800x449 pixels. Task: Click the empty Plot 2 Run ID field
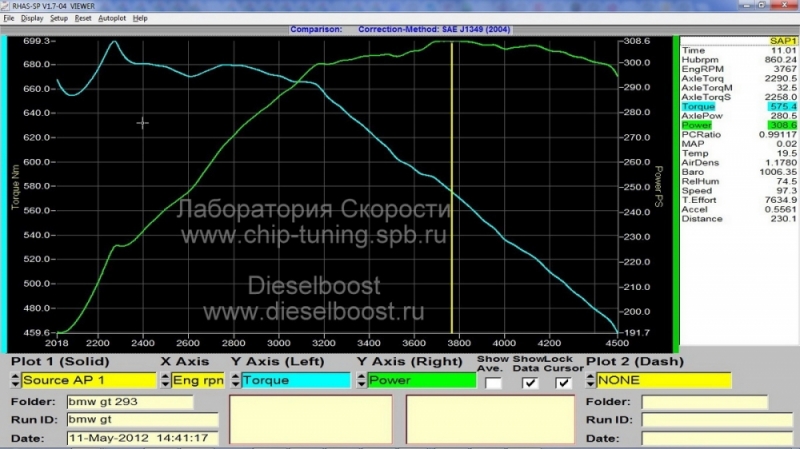tap(717, 420)
